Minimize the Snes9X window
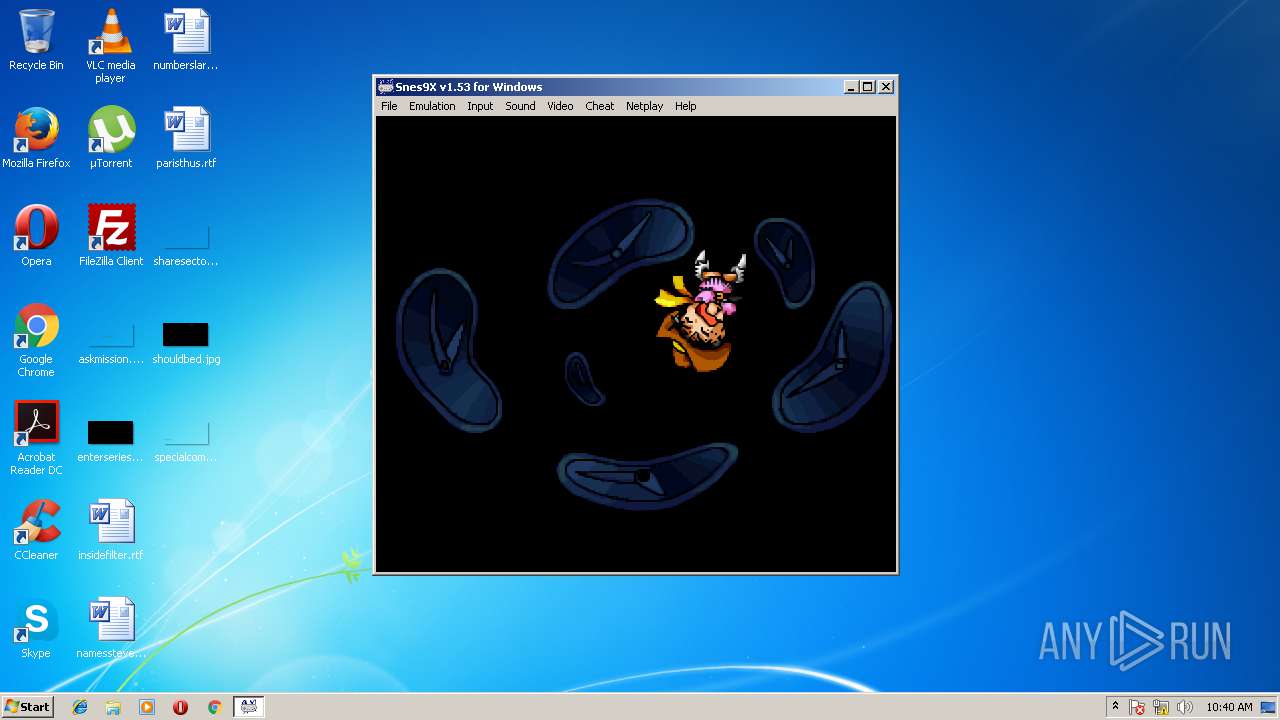Image resolution: width=1280 pixels, height=720 pixels. pos(851,87)
